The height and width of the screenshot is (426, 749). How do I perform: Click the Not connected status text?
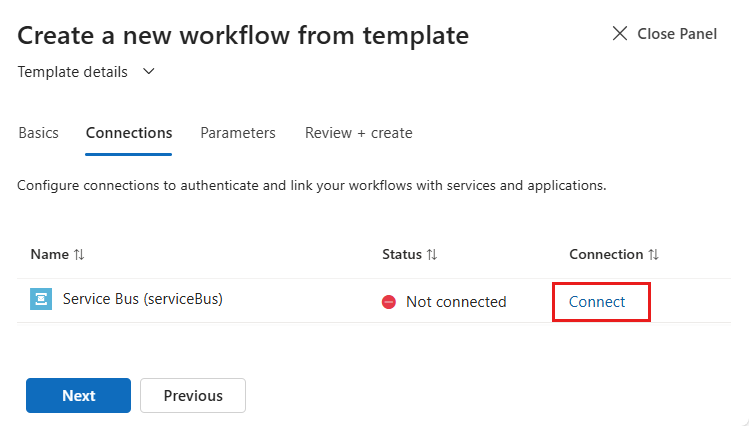[456, 302]
